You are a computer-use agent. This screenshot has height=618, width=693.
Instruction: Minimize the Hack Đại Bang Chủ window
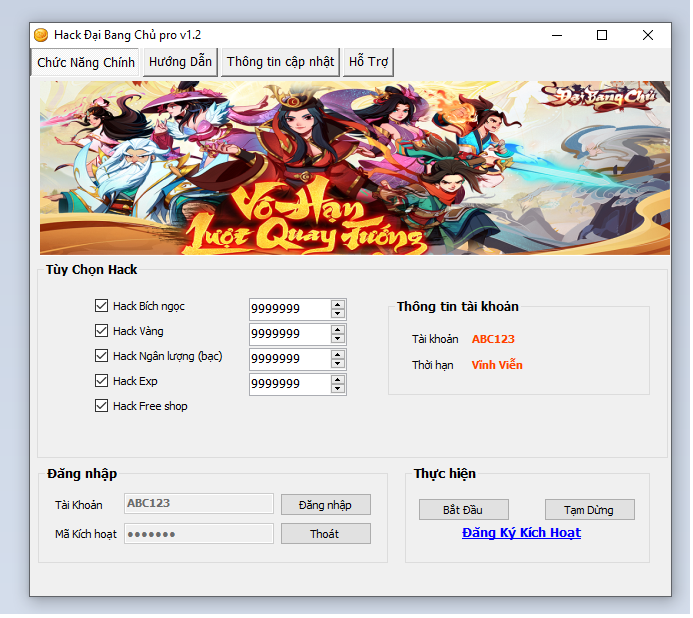[556, 35]
